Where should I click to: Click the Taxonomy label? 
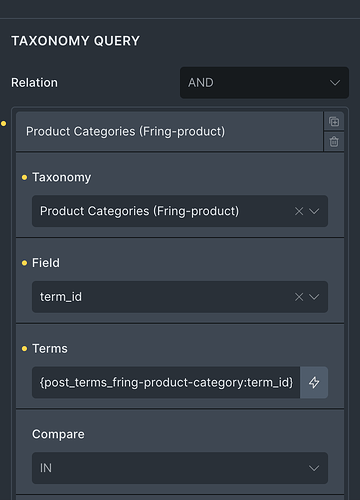[x=61, y=177]
